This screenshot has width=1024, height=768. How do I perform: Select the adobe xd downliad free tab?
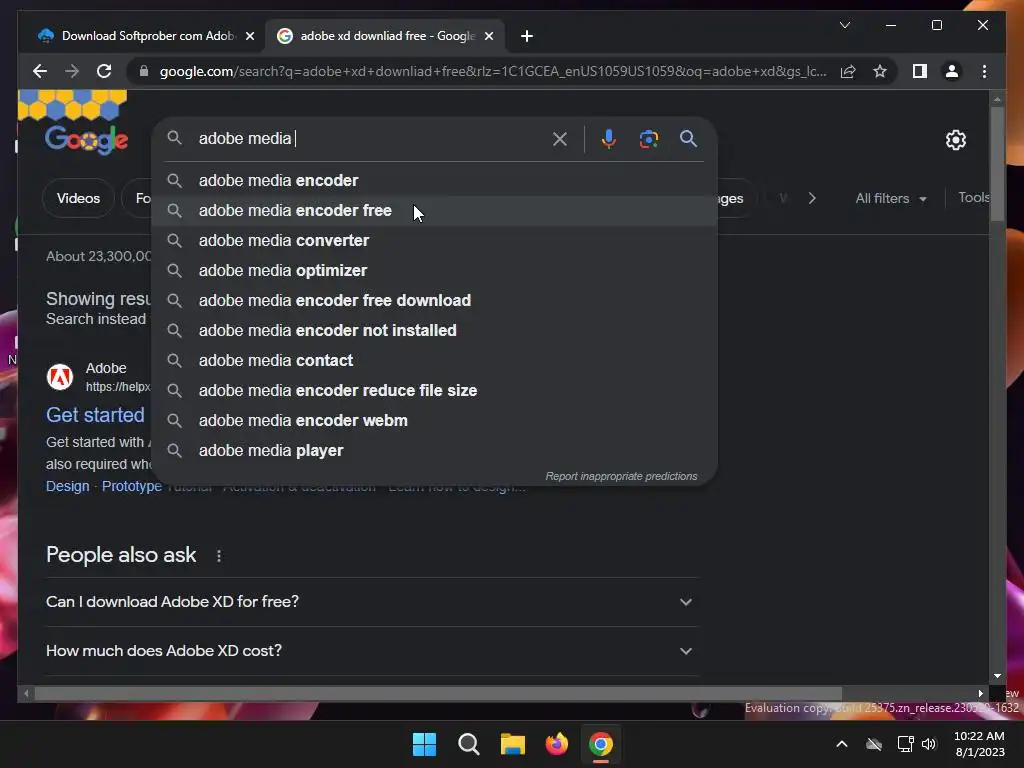coord(385,36)
